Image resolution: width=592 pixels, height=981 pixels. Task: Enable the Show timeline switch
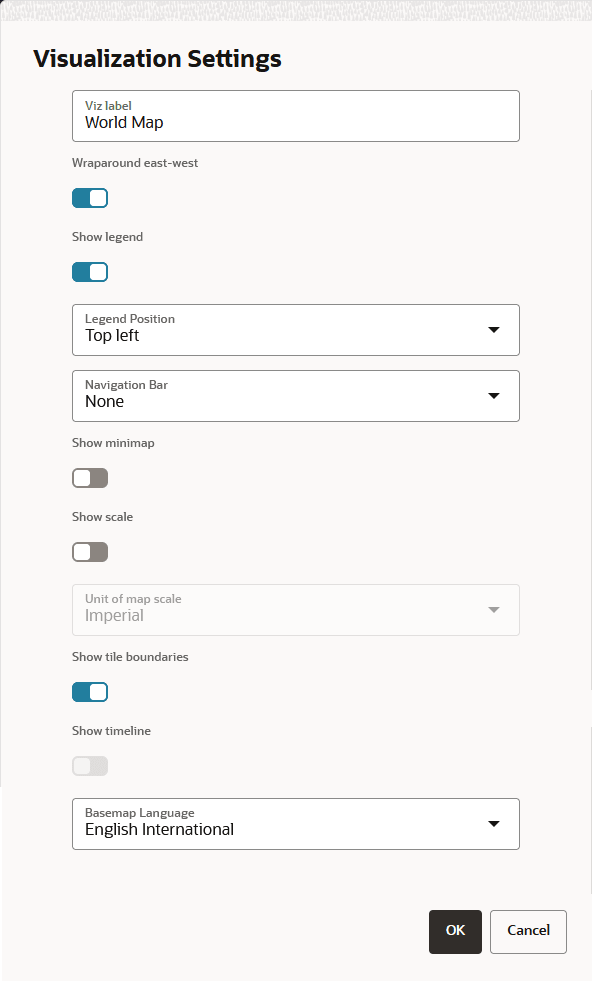click(90, 765)
